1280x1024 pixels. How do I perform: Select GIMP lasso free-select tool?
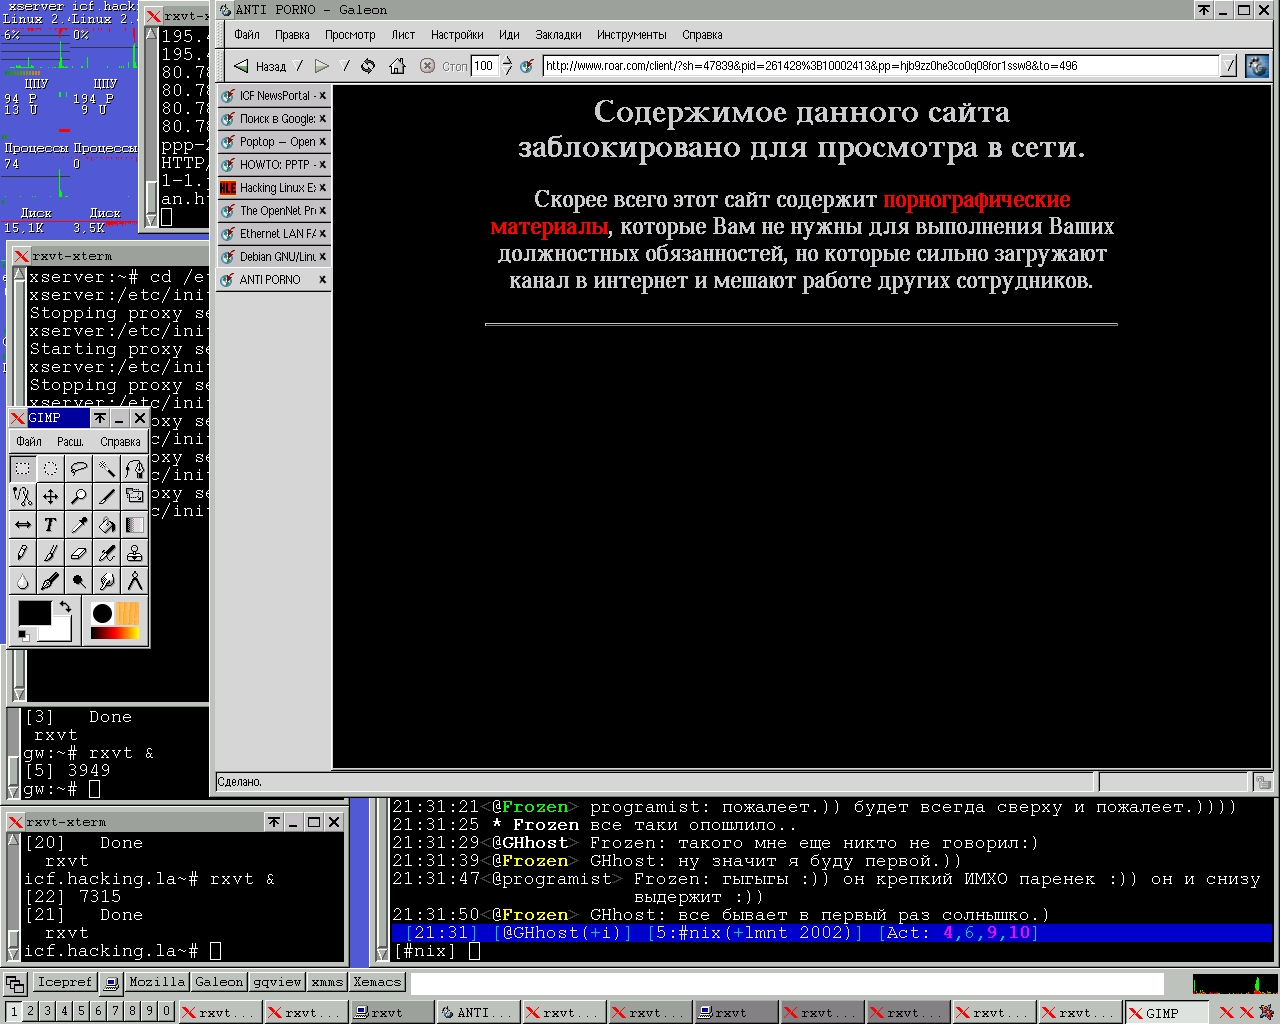pyautogui.click(x=78, y=468)
